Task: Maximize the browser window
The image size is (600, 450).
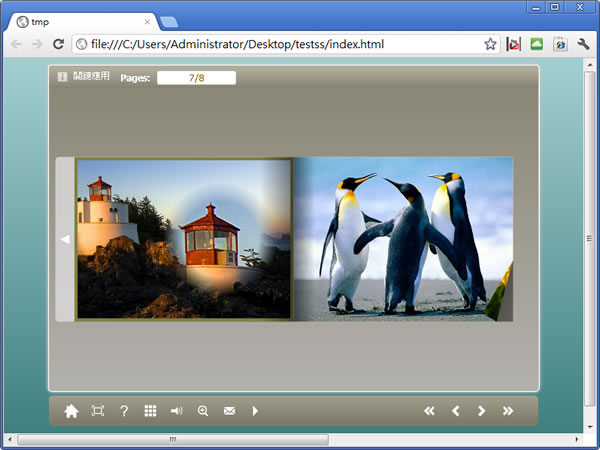Action: 555,7
